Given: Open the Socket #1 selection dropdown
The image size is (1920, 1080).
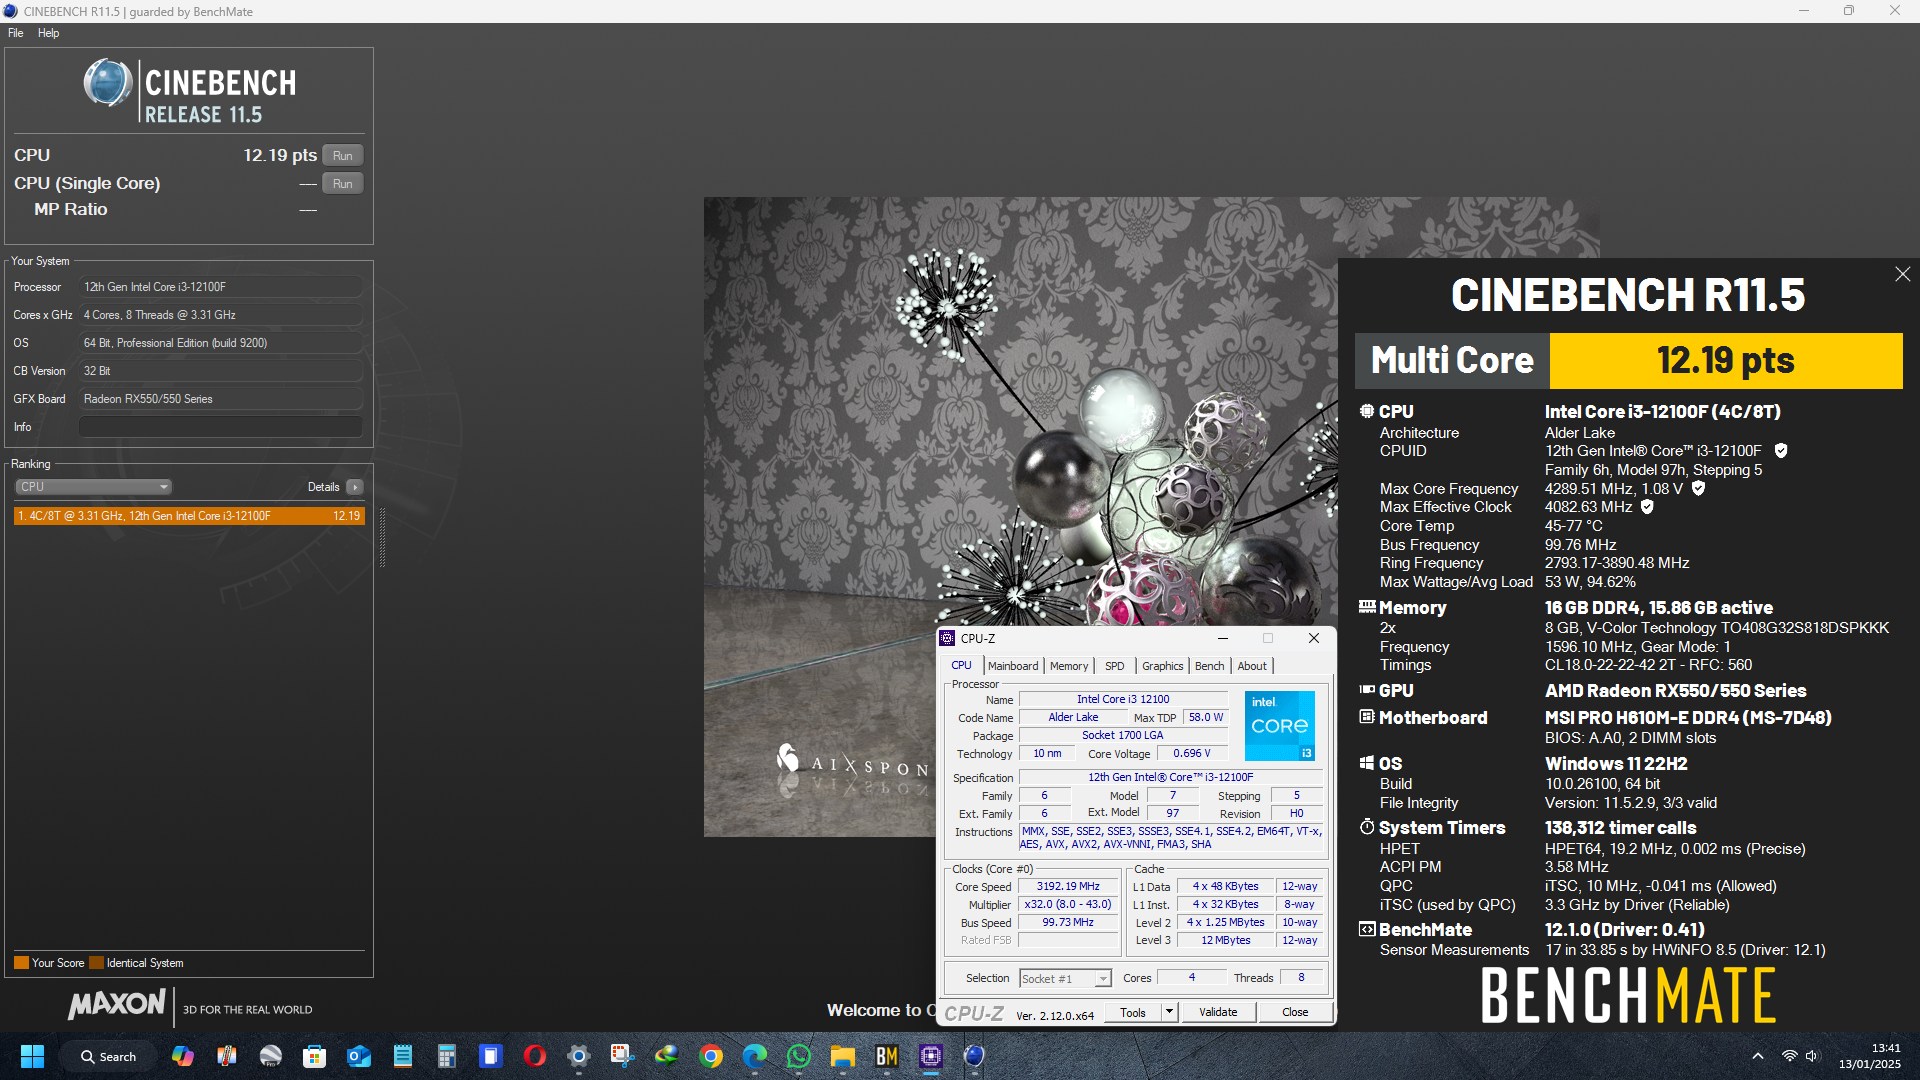Looking at the screenshot, I should coord(1065,979).
